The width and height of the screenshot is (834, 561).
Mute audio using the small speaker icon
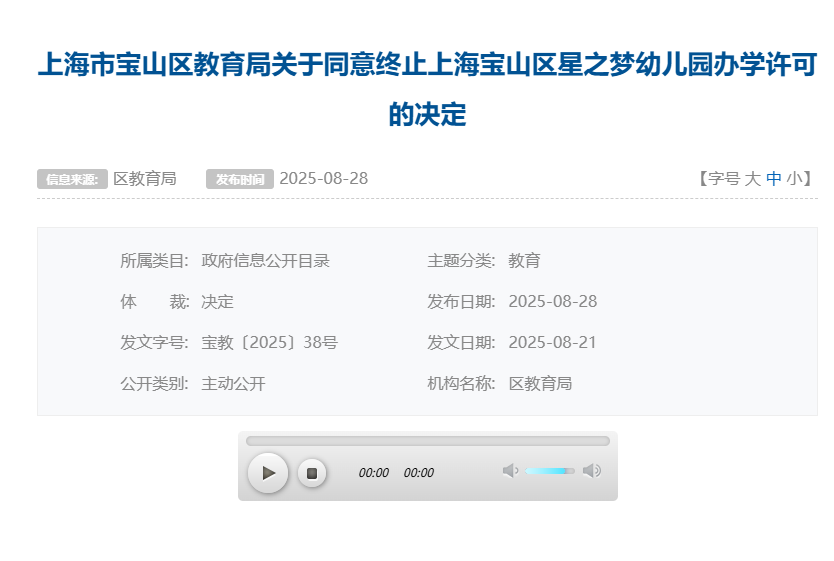510,471
